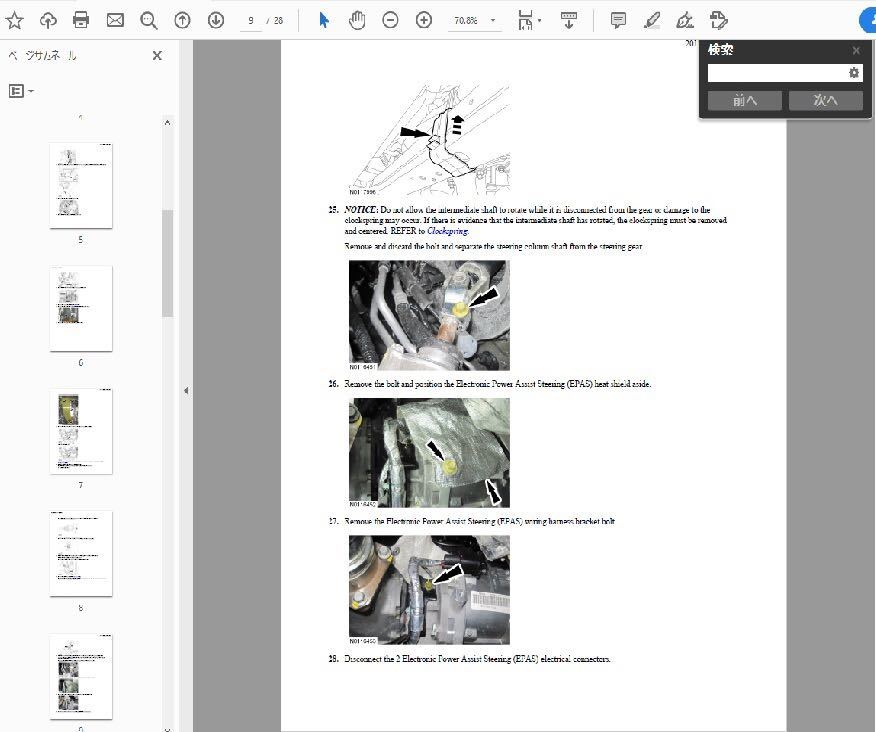Click the 70.8% zoom level field

(465, 21)
